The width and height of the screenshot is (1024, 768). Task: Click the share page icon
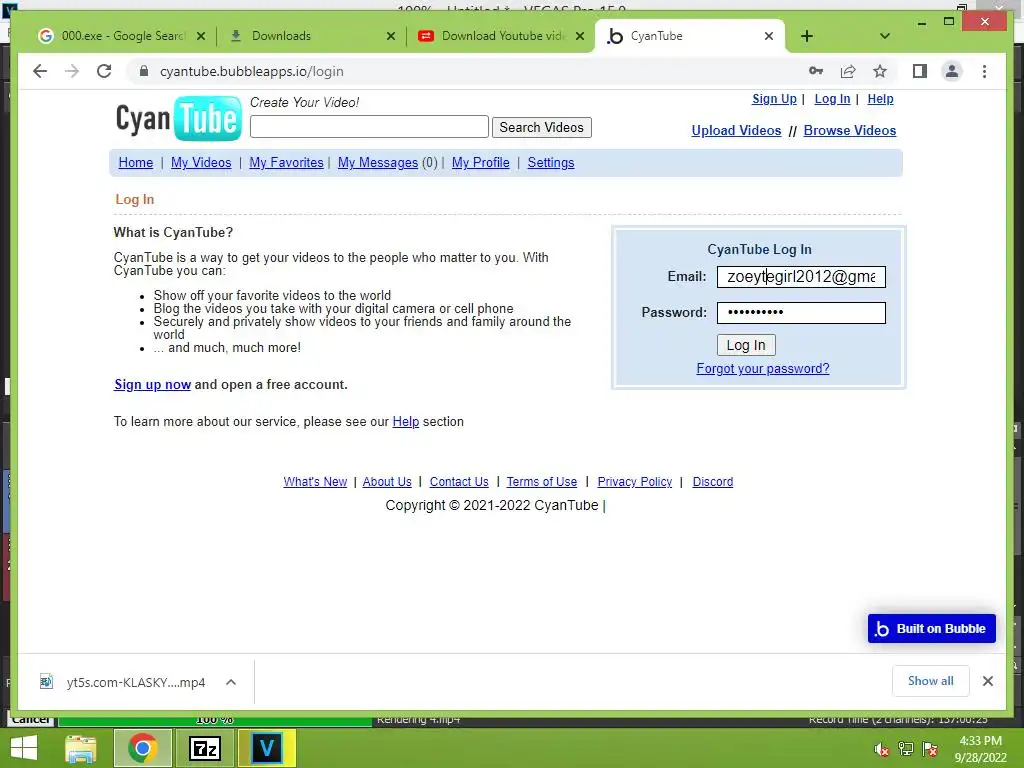pos(848,71)
